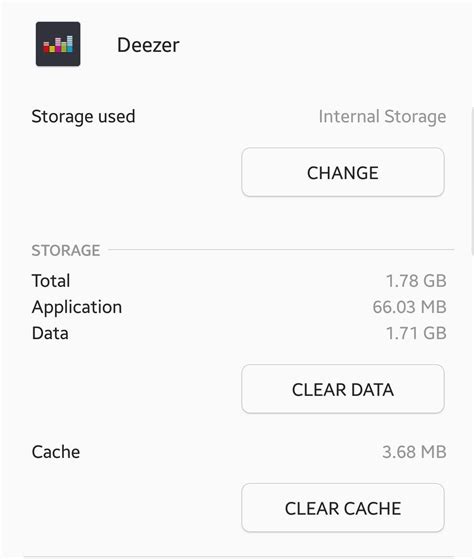Click the 1.78 GB total value

coord(416,281)
